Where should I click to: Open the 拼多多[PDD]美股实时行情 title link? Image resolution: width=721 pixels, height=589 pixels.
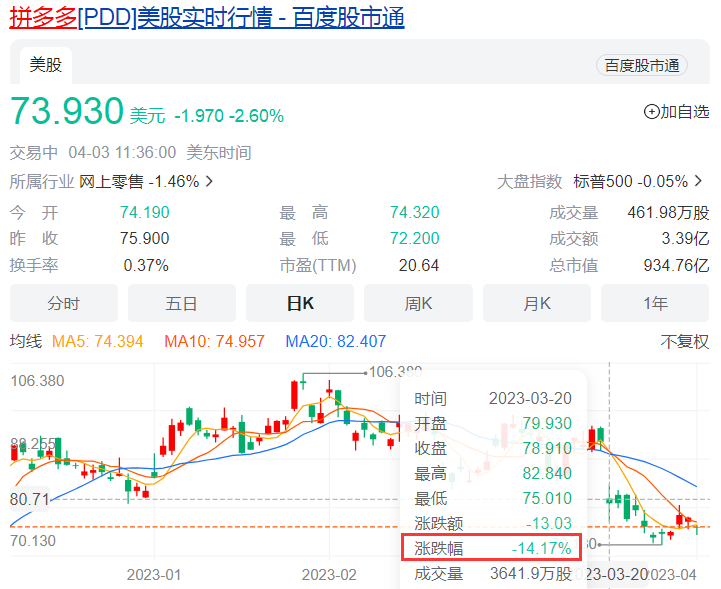pos(207,18)
